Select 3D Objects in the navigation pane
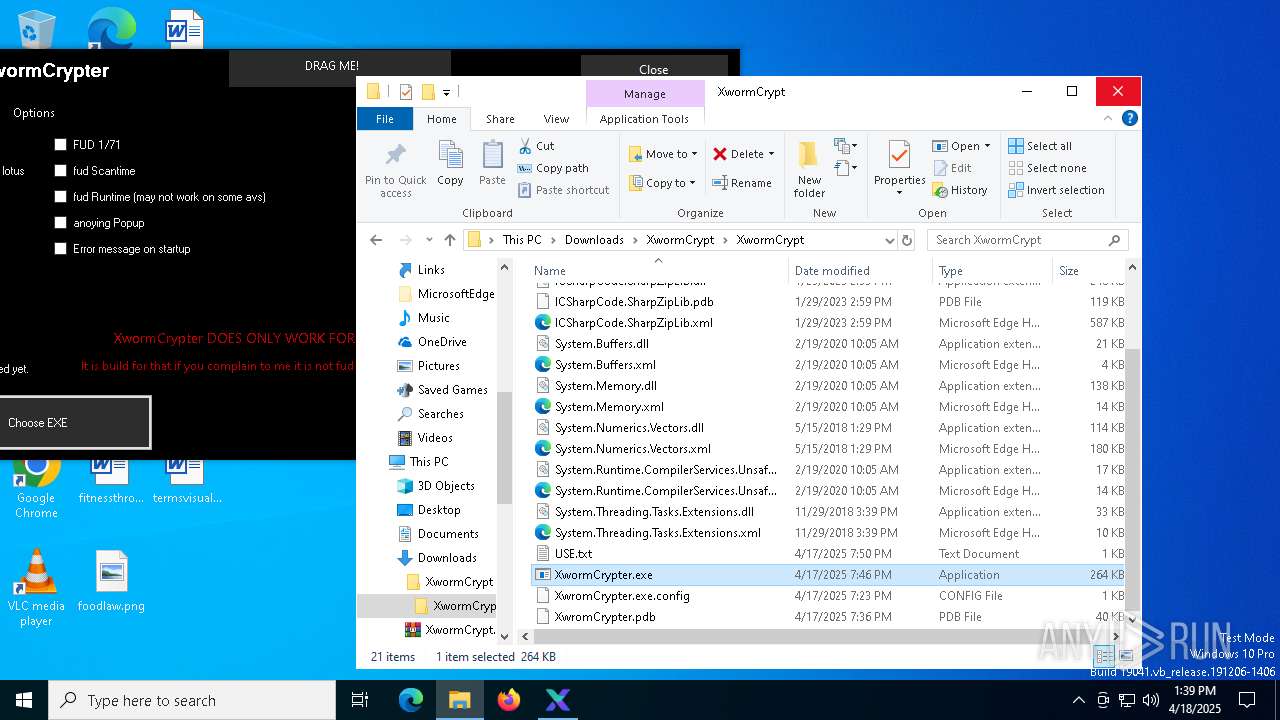The width and height of the screenshot is (1280, 720). click(446, 486)
